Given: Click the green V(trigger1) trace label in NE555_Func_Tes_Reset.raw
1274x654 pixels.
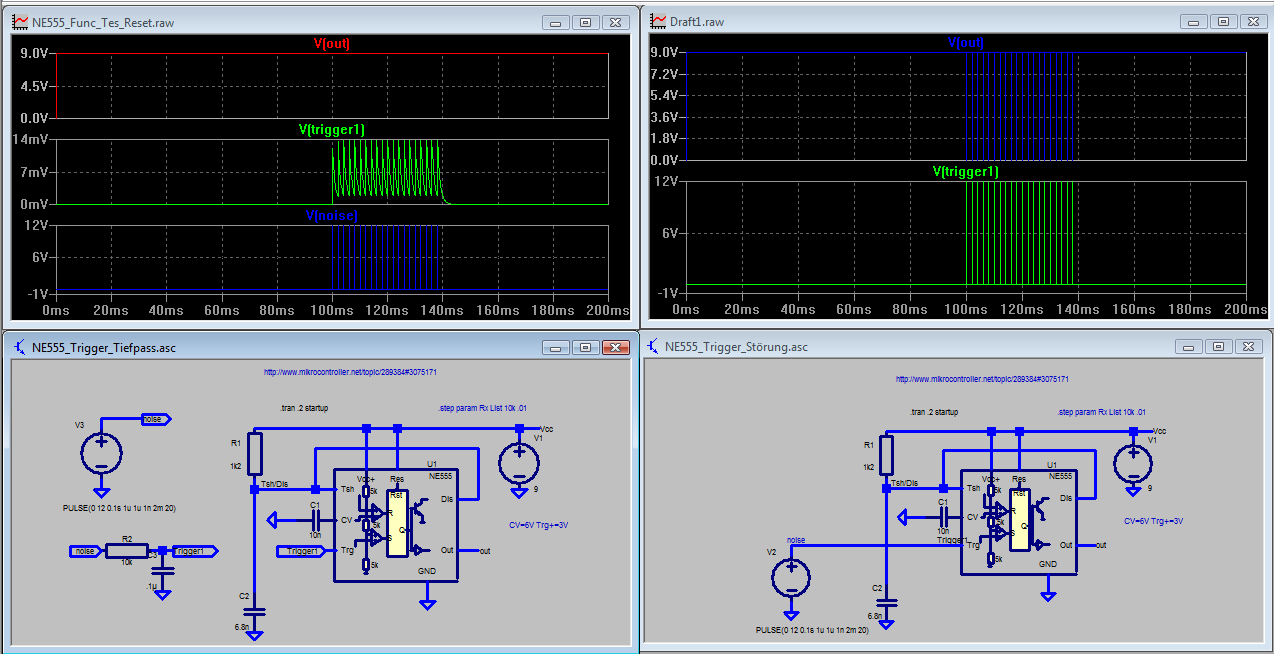Looking at the screenshot, I should click(x=331, y=129).
